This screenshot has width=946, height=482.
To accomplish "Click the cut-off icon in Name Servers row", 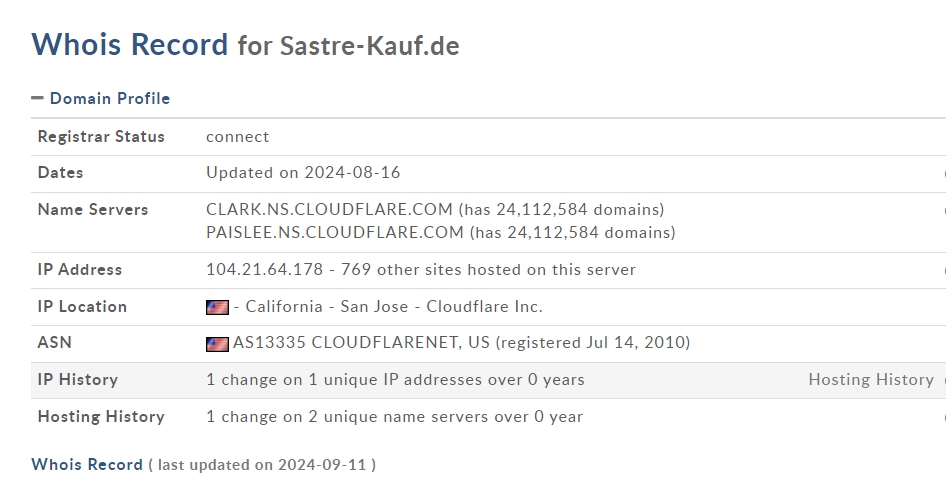I will tap(943, 210).
